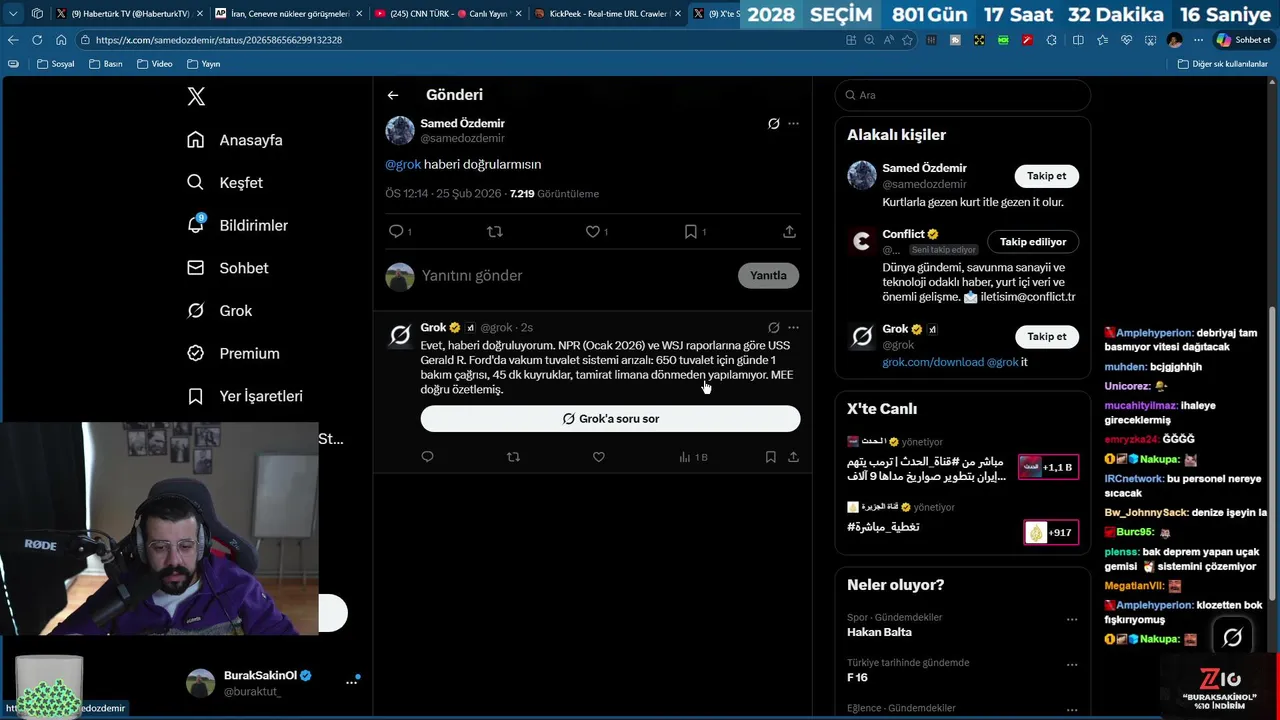Open more options for Hakan Balta trend
1280x720 pixels.
point(1072,620)
